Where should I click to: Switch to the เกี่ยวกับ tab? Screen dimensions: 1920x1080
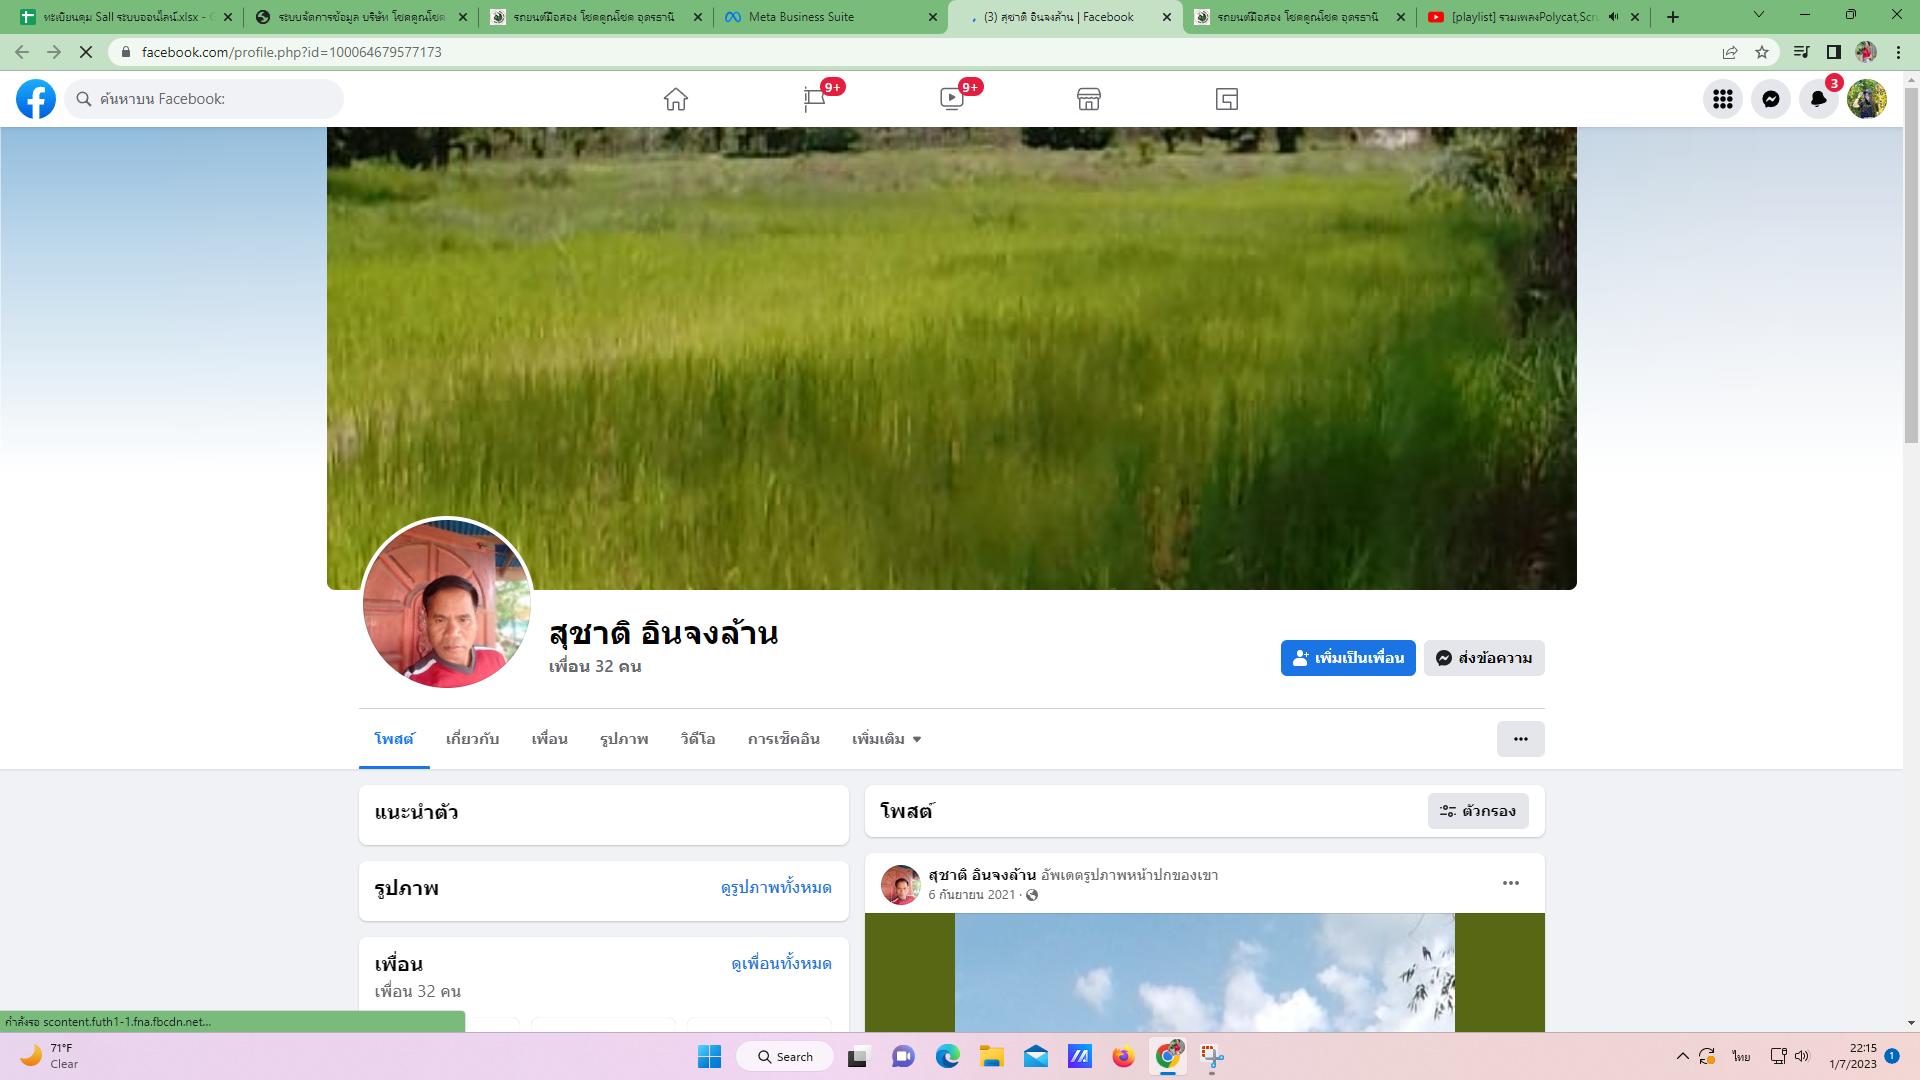[472, 739]
